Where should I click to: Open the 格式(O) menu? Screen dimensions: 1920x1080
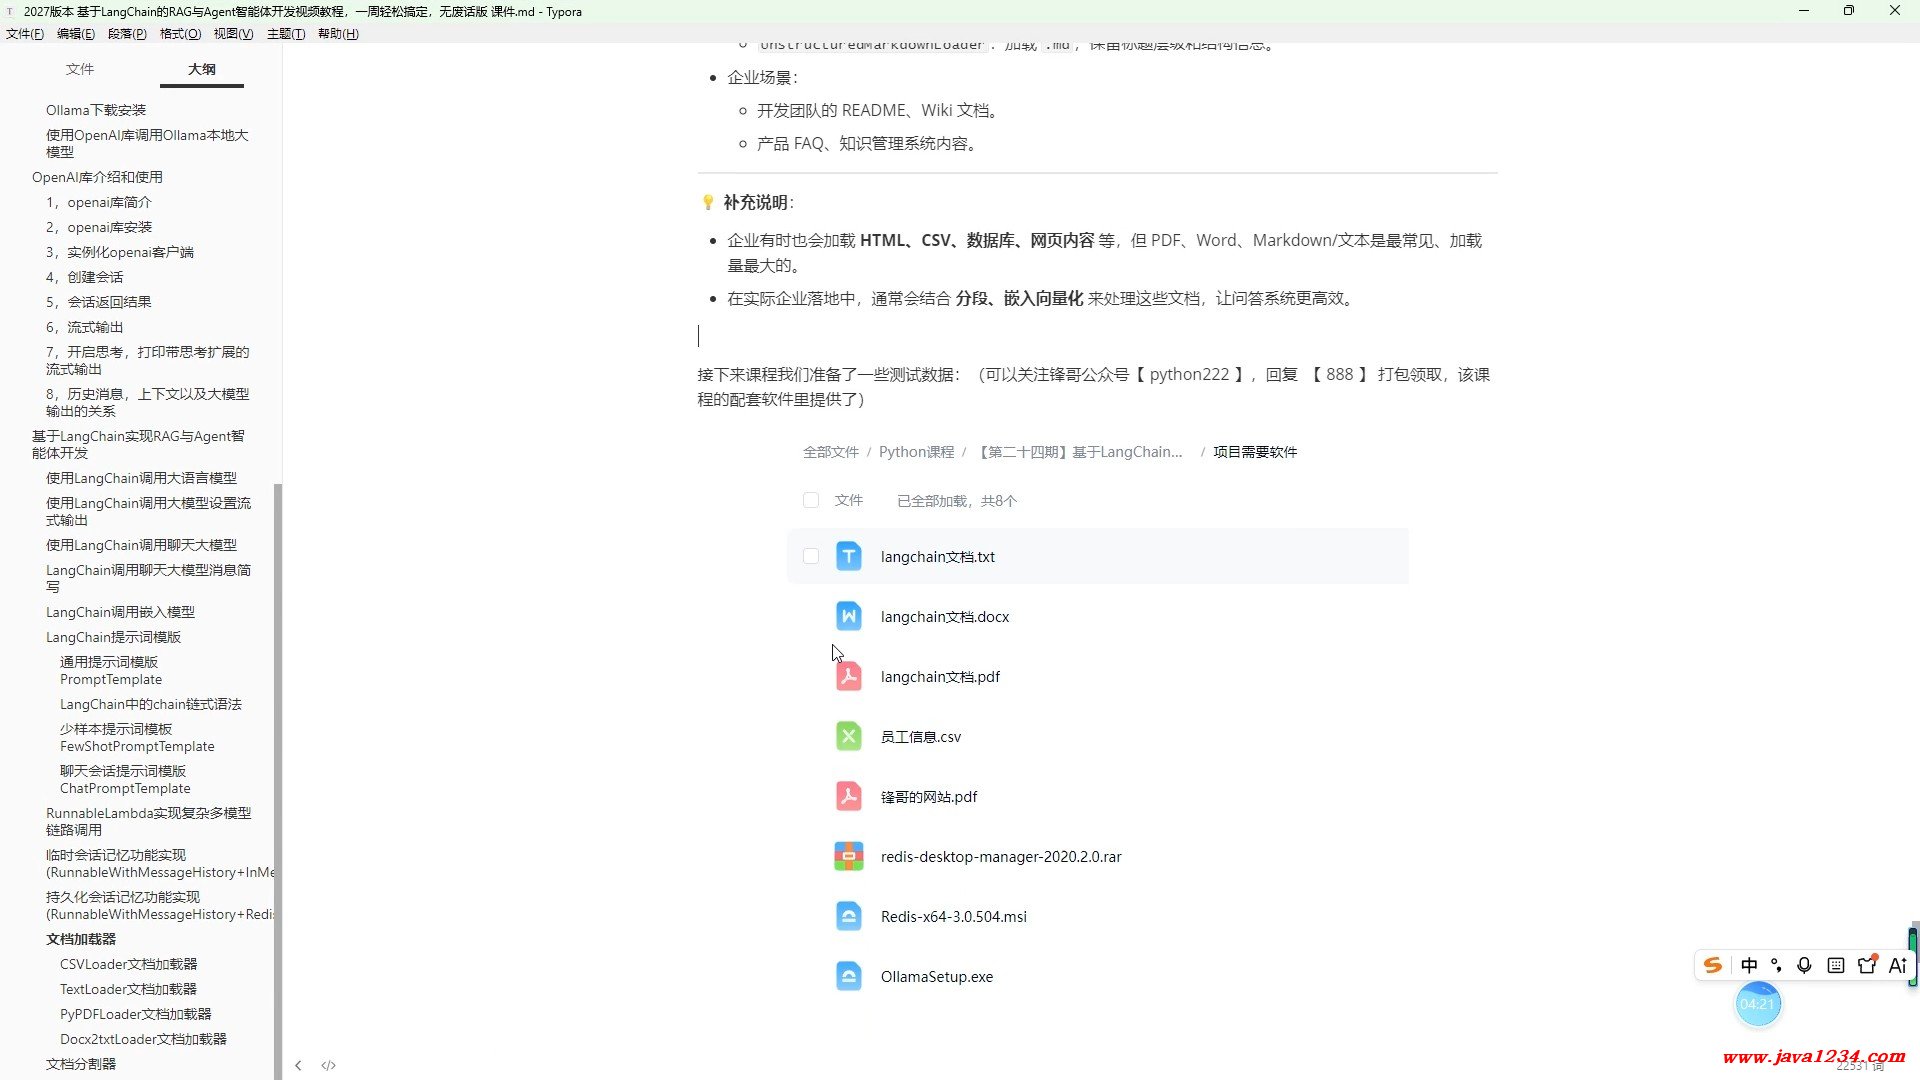[x=180, y=33]
